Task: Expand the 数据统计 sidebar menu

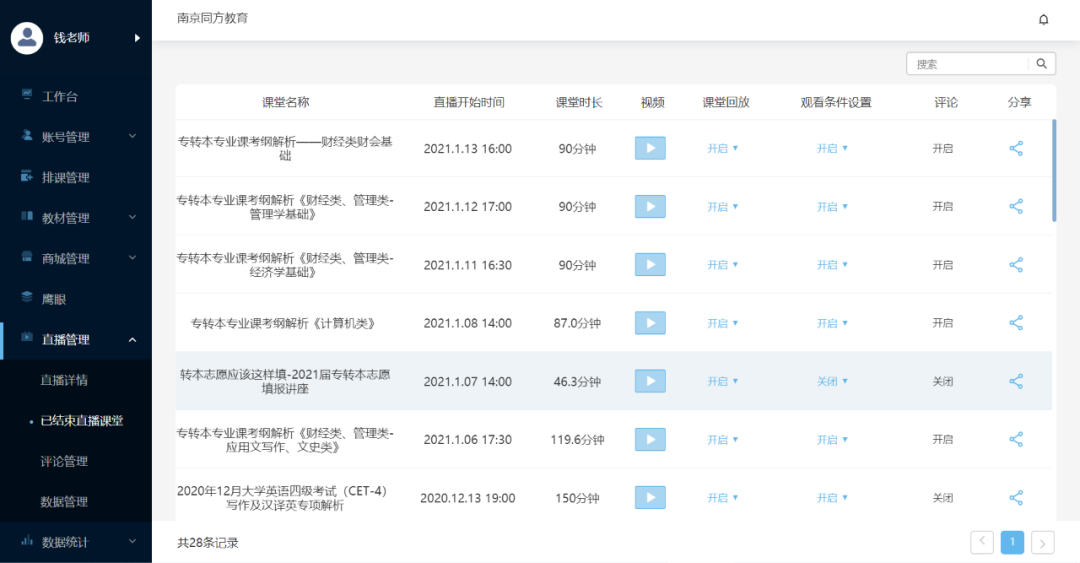Action: [x=76, y=542]
